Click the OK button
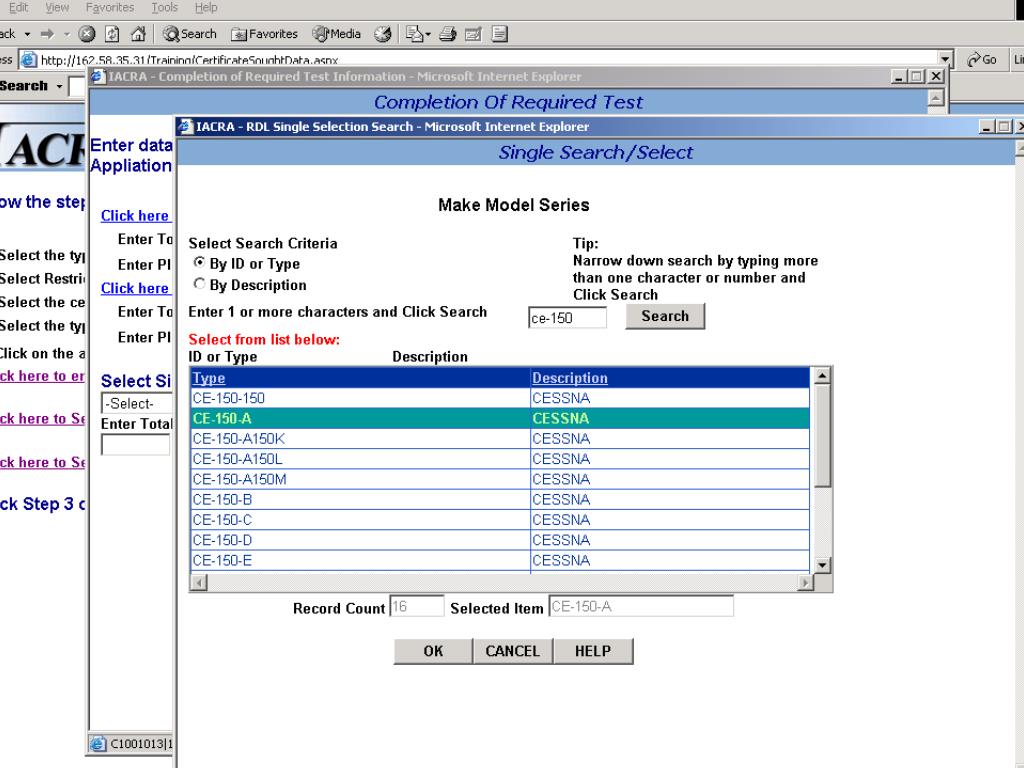The height and width of the screenshot is (768, 1024). pyautogui.click(x=433, y=651)
